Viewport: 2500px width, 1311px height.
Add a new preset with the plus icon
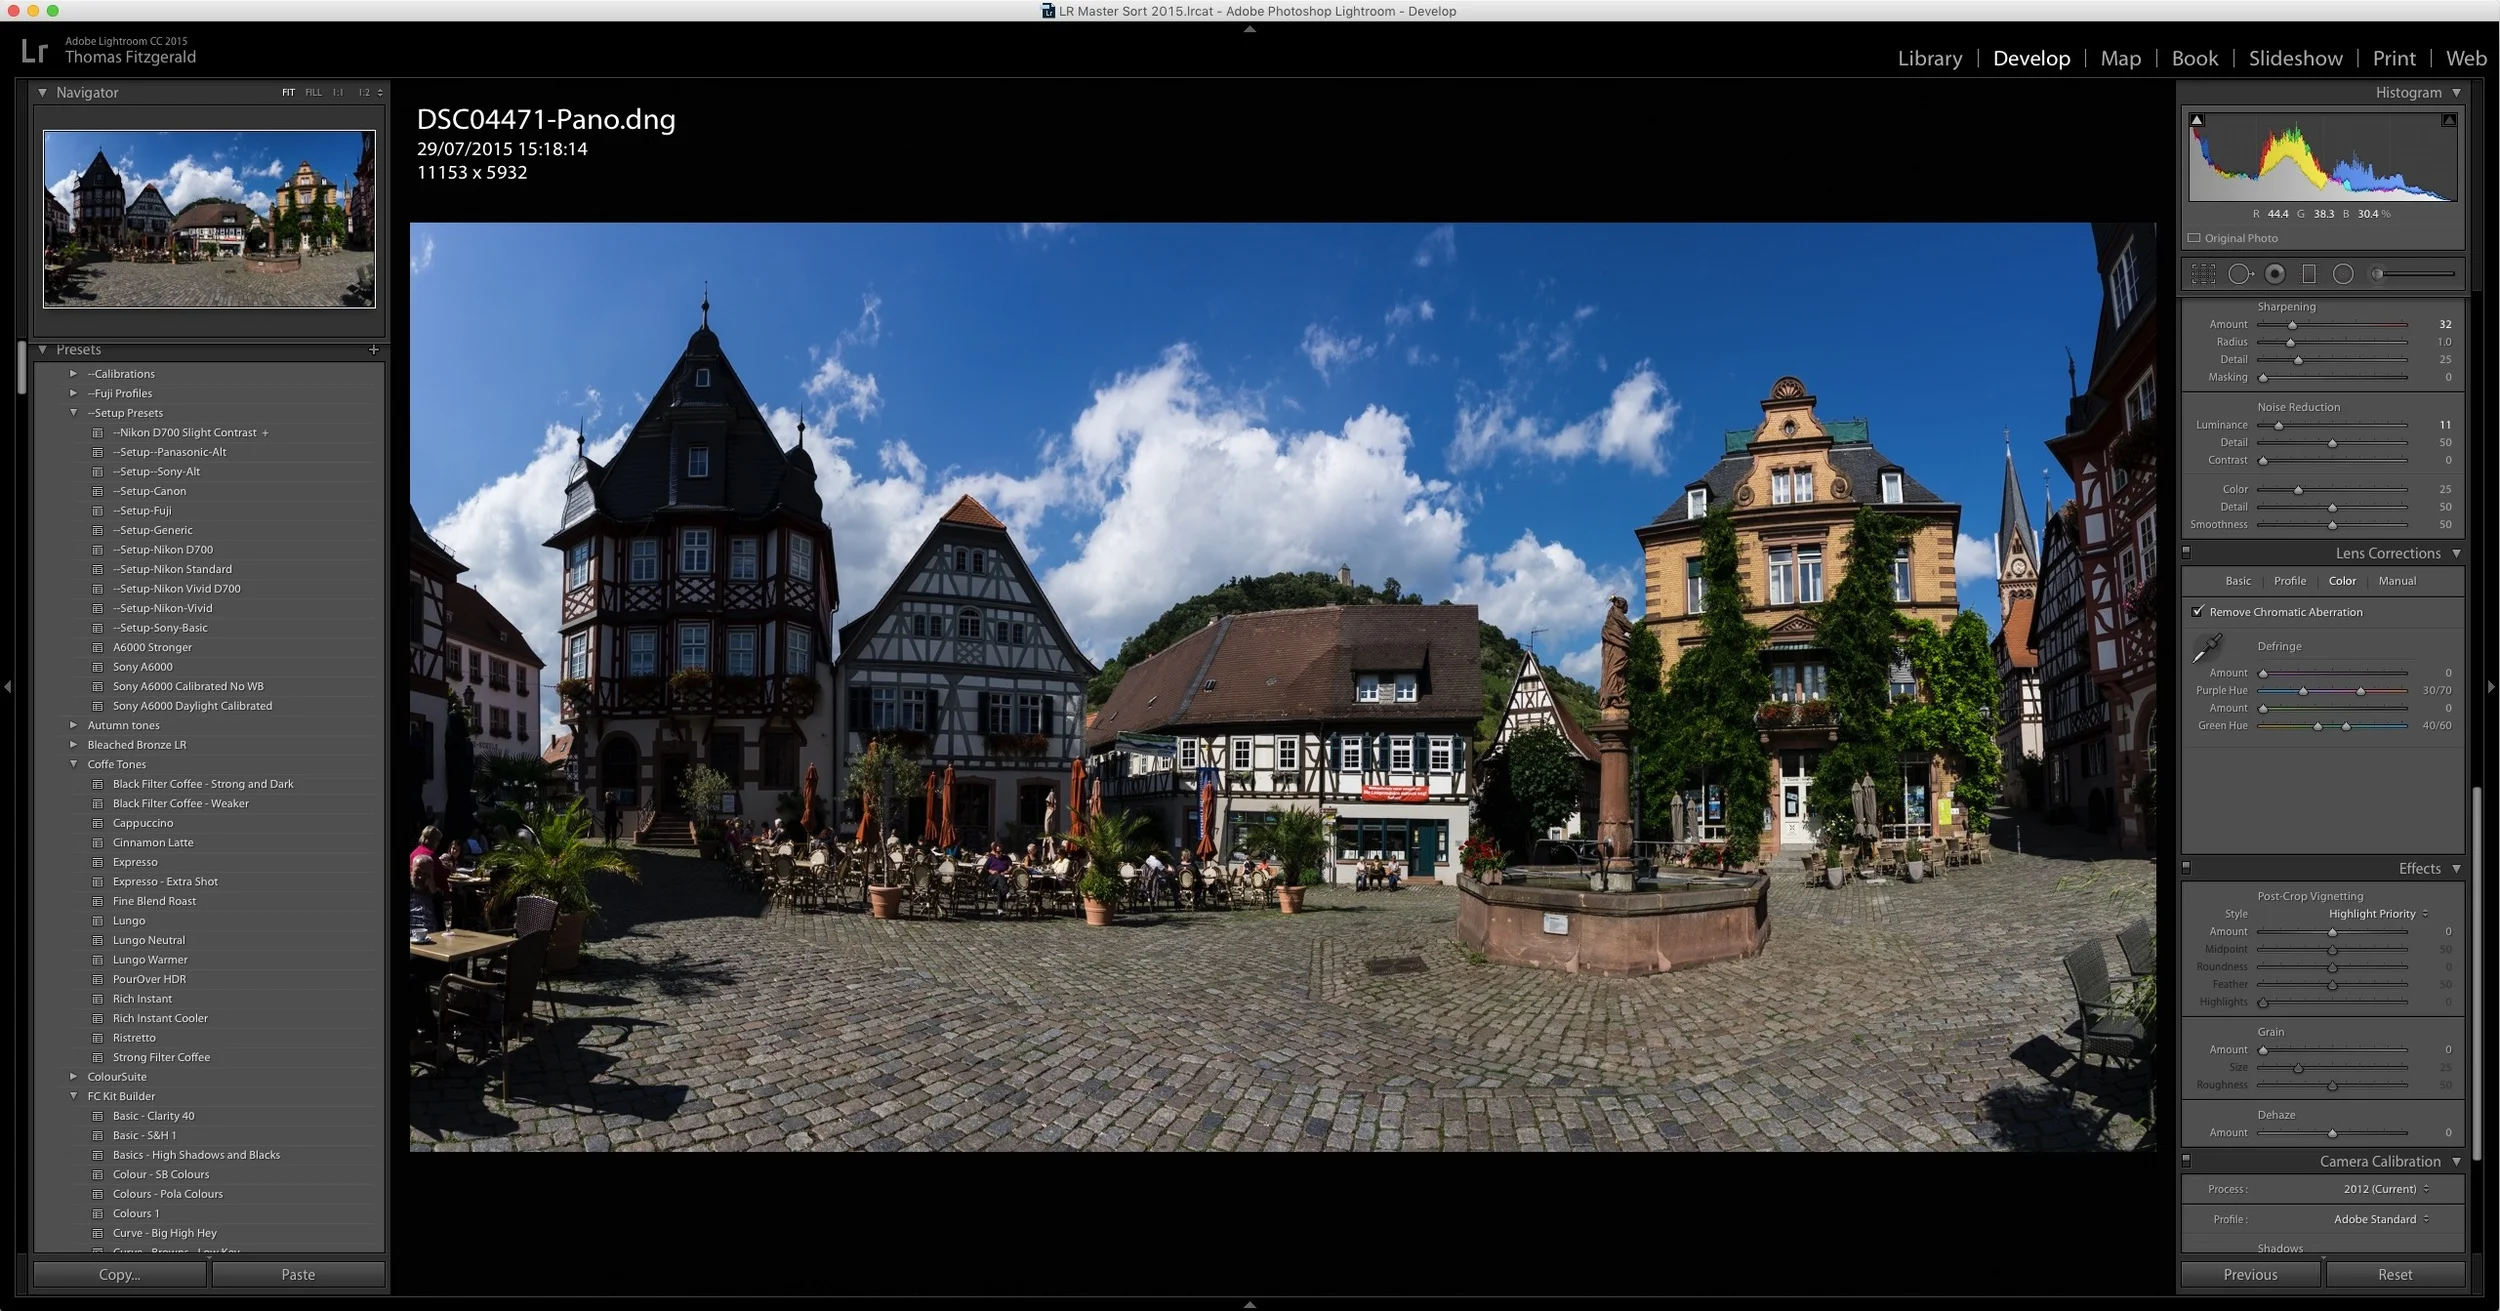tap(373, 349)
